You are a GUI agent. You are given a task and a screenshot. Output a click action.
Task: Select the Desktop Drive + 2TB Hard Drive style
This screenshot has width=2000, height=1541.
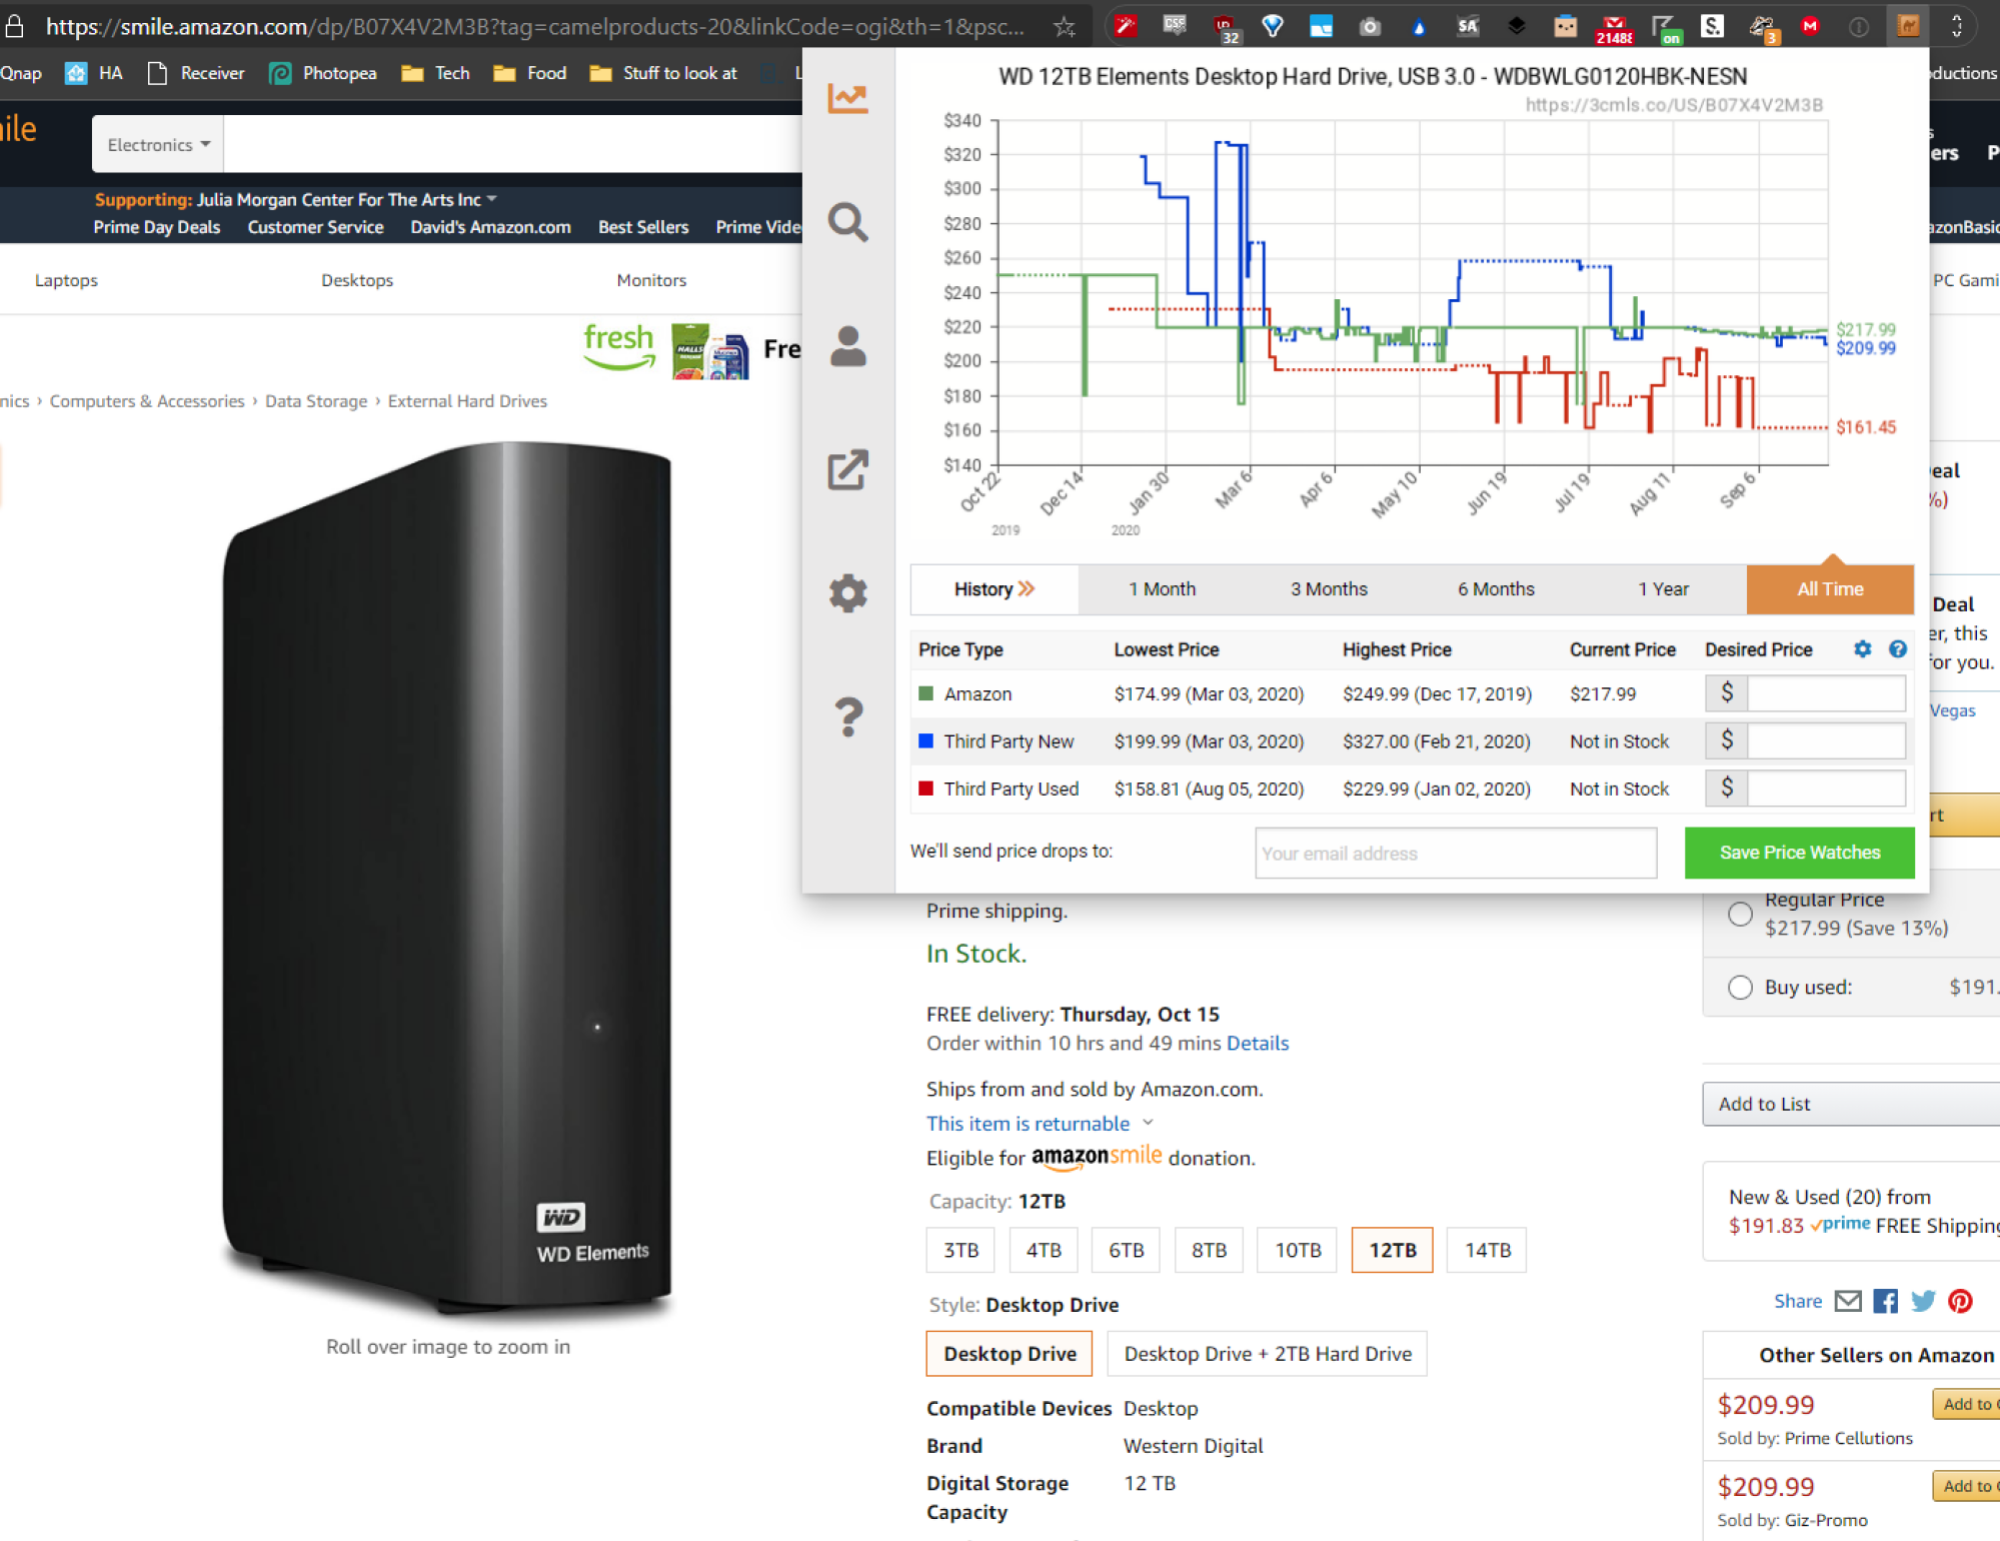[x=1267, y=1354]
